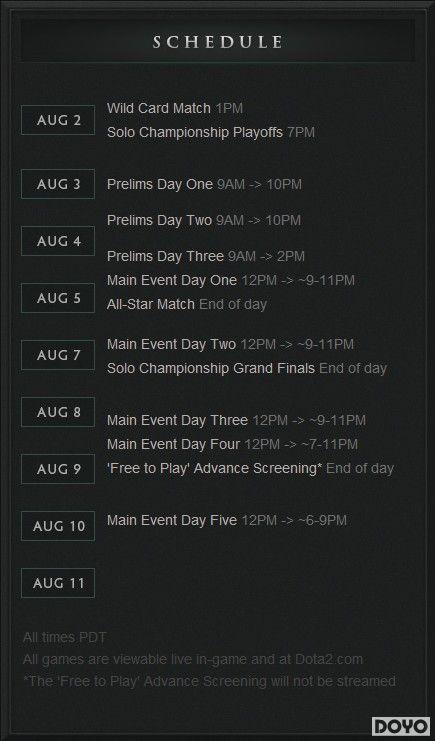Pick the AUG 7 date box
The width and height of the screenshot is (435, 741).
[x=58, y=355]
